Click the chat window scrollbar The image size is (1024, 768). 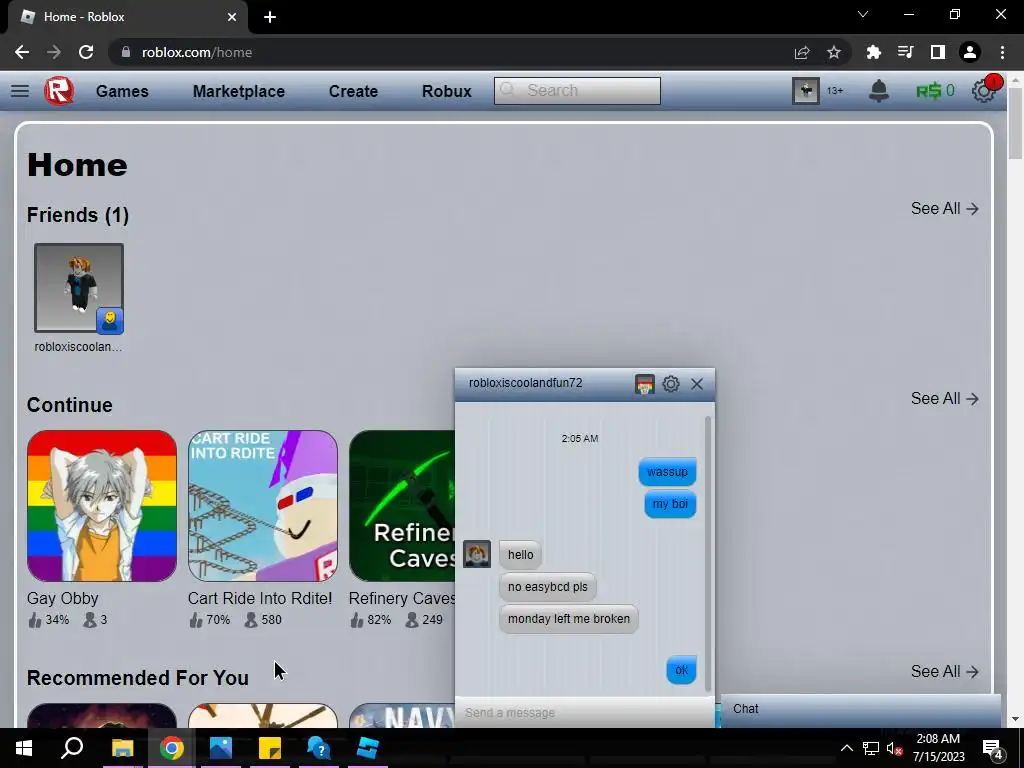[708, 554]
